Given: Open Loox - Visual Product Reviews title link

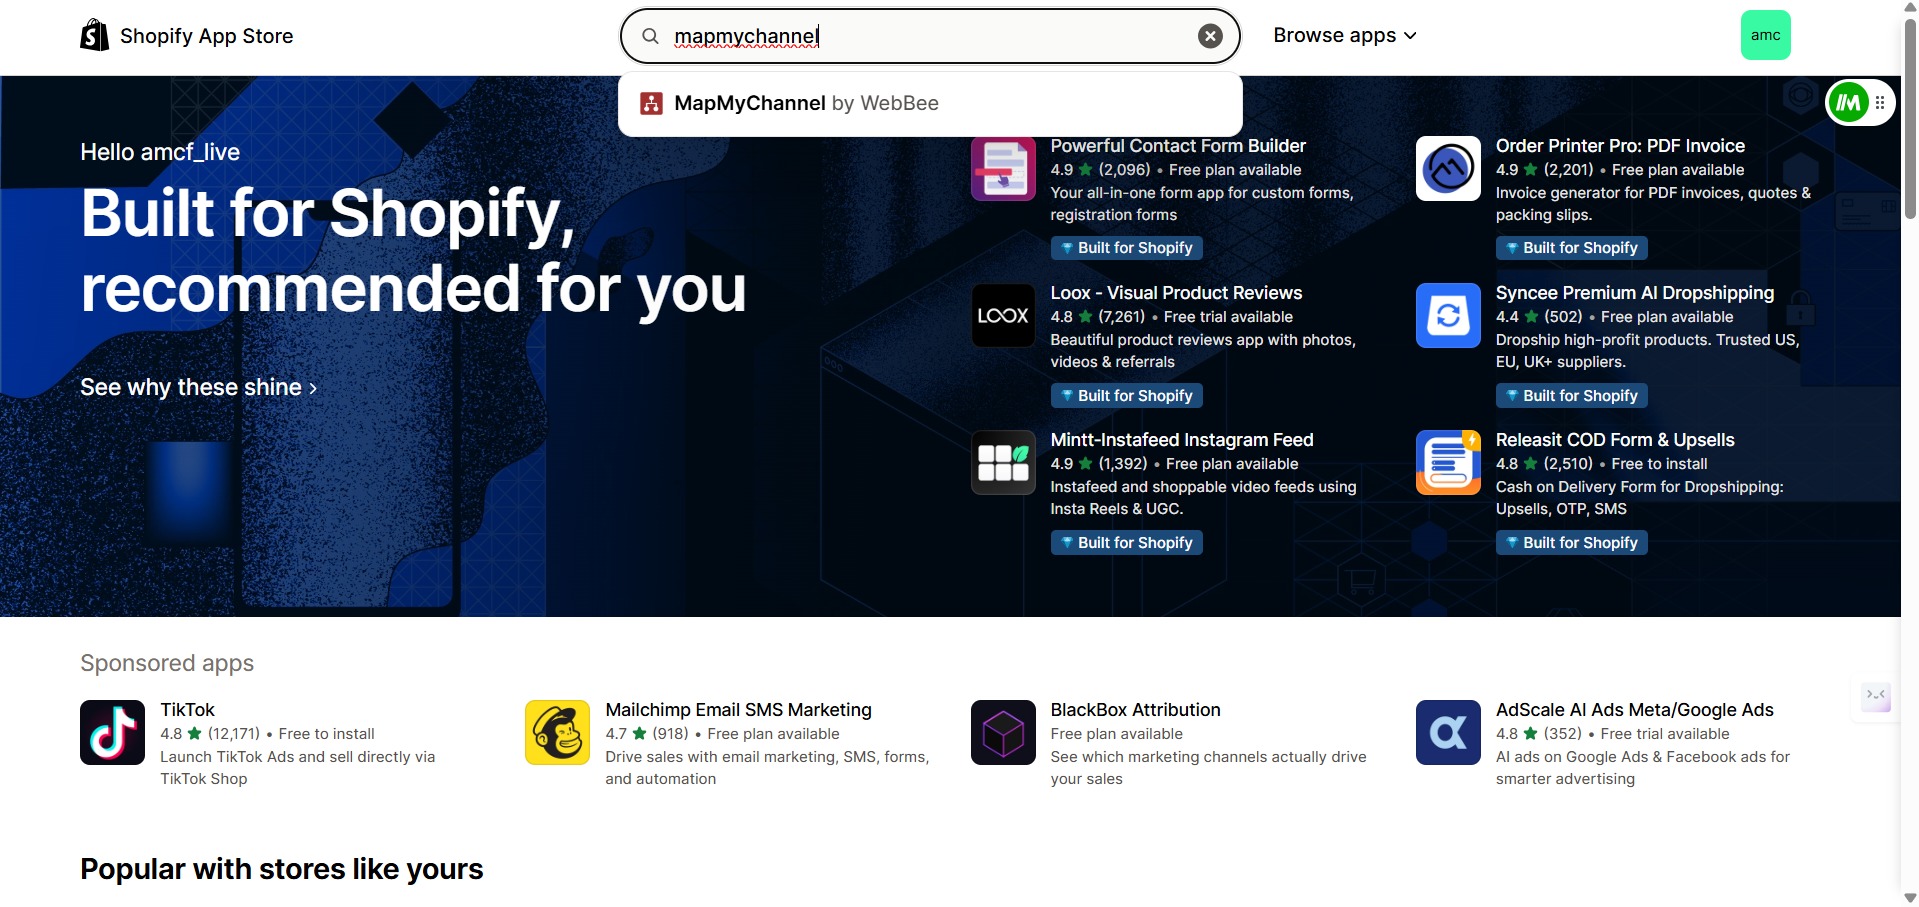Looking at the screenshot, I should tap(1176, 293).
